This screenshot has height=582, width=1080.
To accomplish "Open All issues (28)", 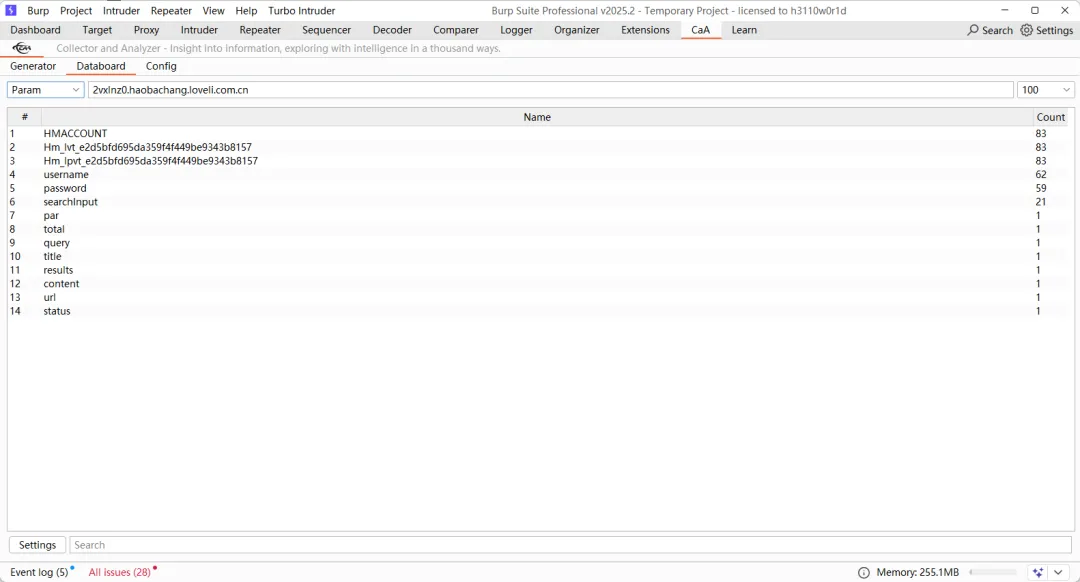I will point(120,572).
